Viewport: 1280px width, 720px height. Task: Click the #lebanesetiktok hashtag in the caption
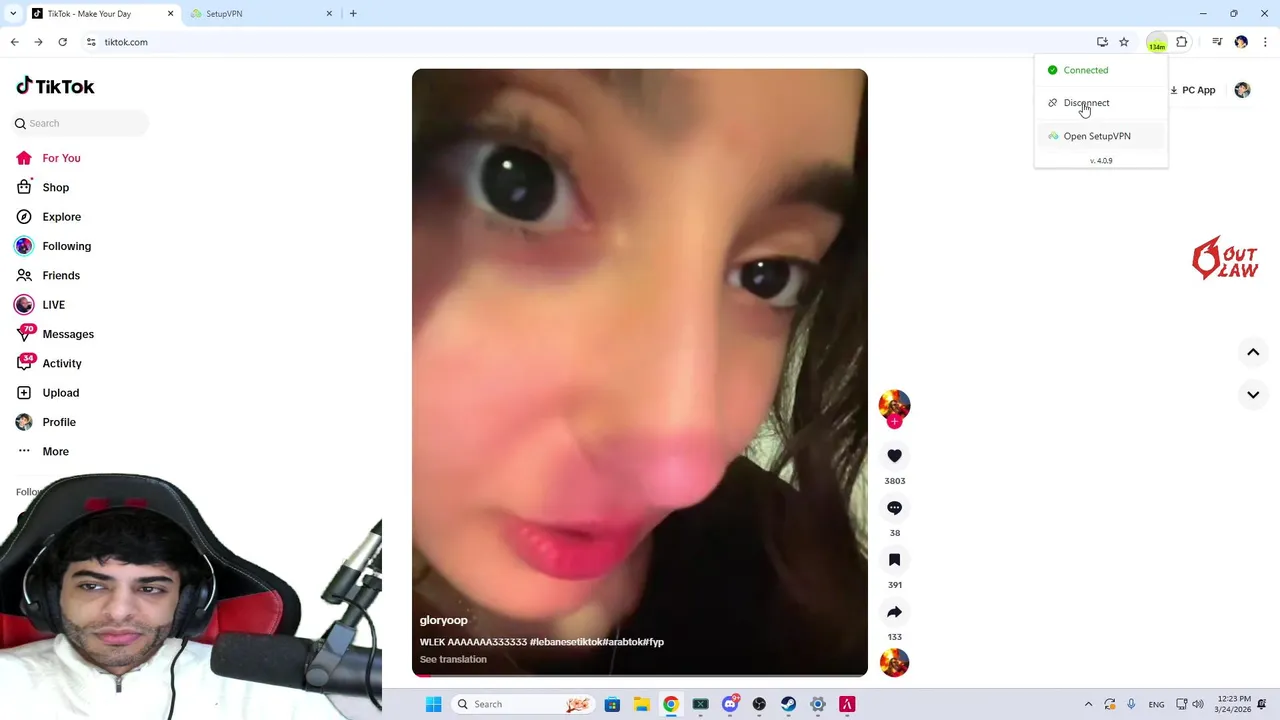(566, 642)
